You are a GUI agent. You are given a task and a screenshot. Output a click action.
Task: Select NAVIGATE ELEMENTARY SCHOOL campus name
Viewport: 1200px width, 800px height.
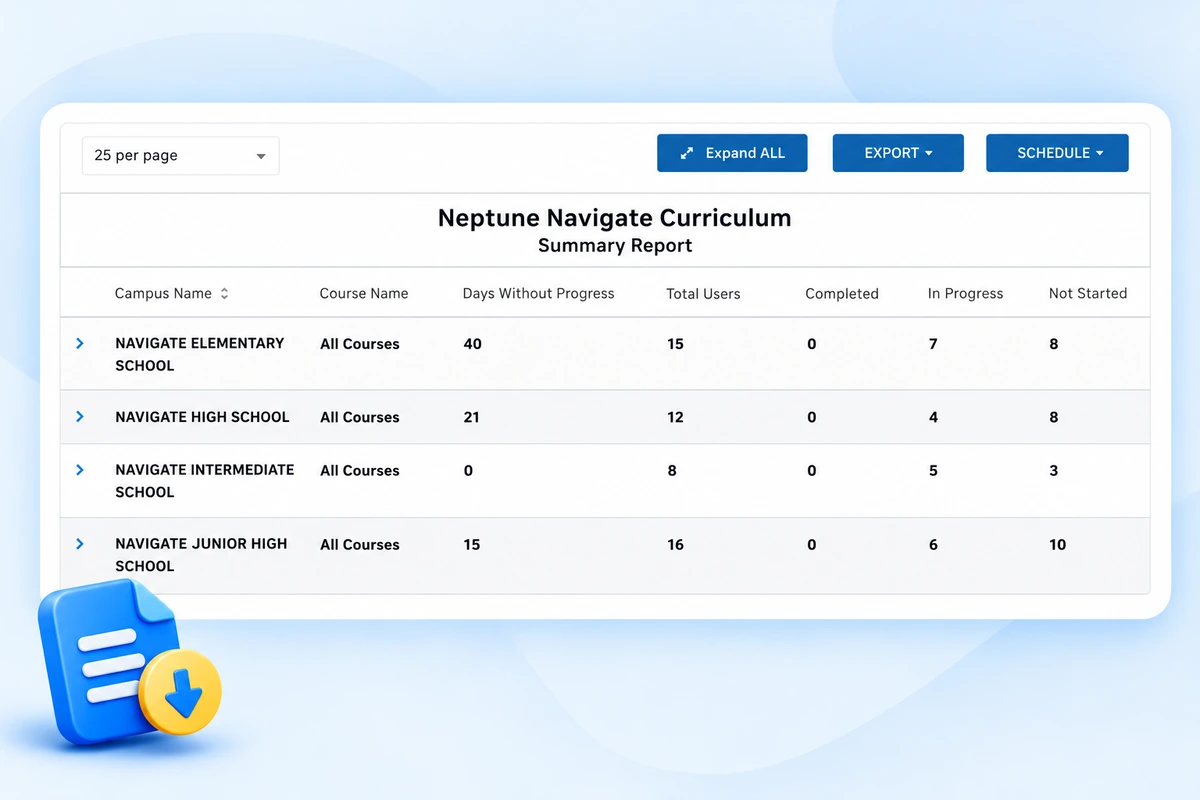point(199,354)
